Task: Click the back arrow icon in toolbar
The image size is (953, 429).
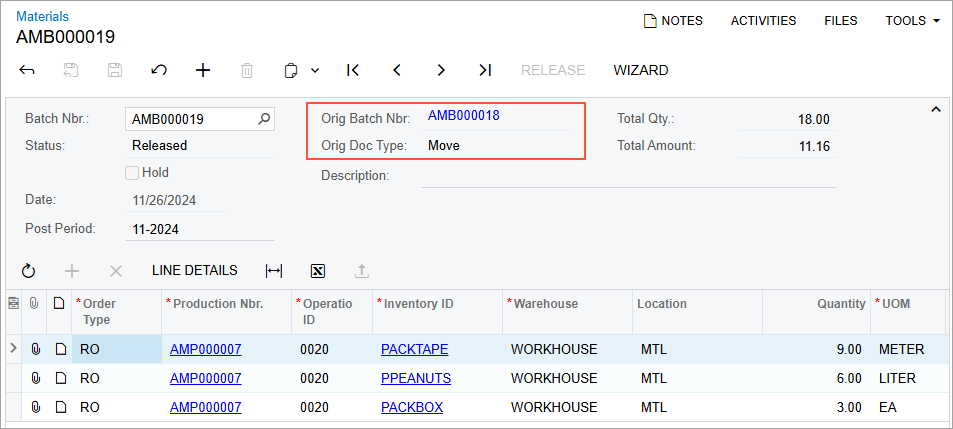Action: (x=27, y=70)
